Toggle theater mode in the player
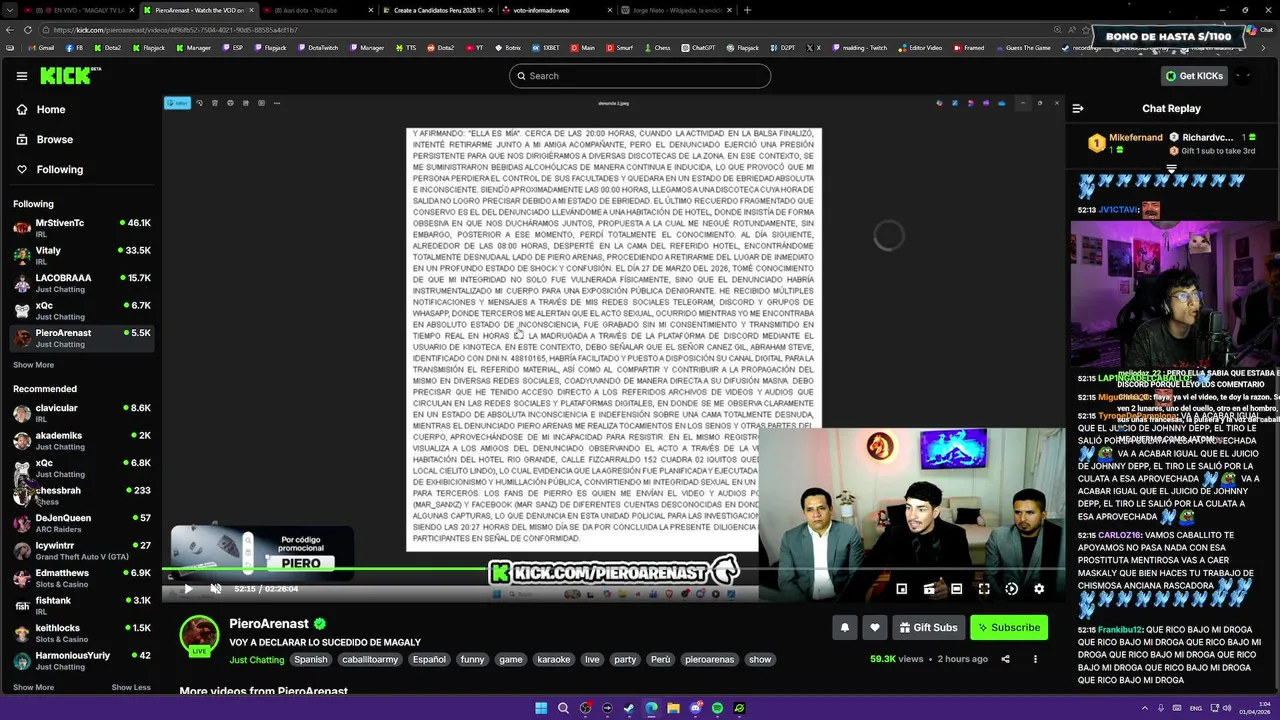 tap(956, 589)
